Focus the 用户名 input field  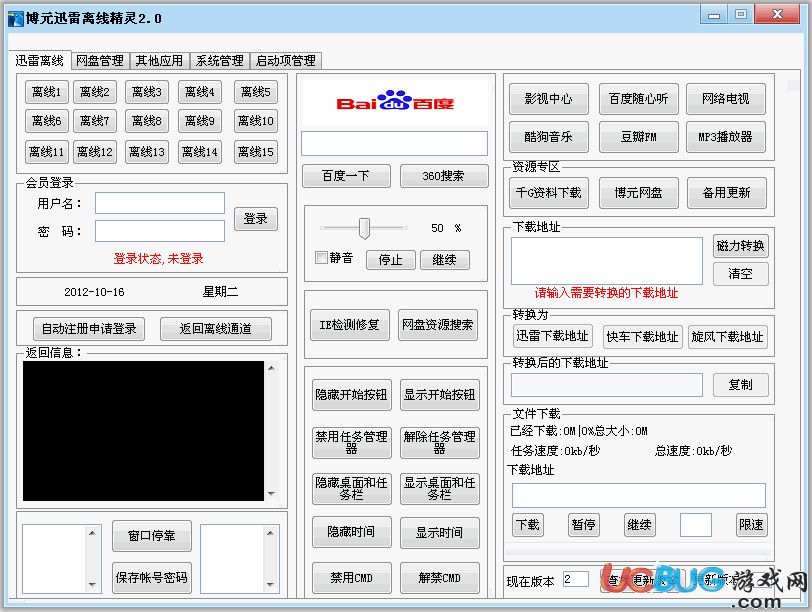pos(160,203)
